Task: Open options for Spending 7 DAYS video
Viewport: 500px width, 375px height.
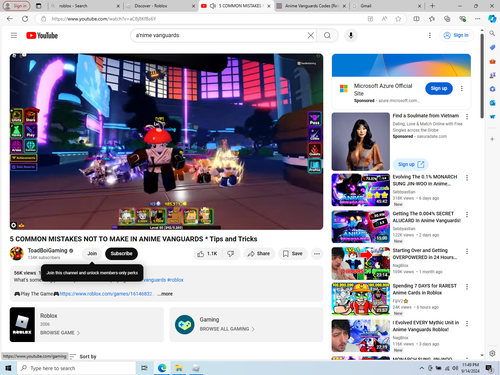Action: (467, 287)
